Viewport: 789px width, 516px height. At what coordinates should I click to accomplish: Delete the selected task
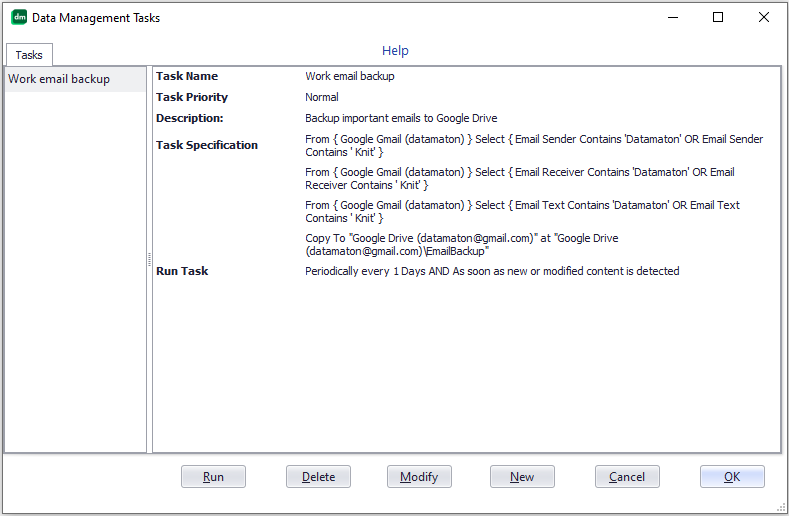point(318,477)
